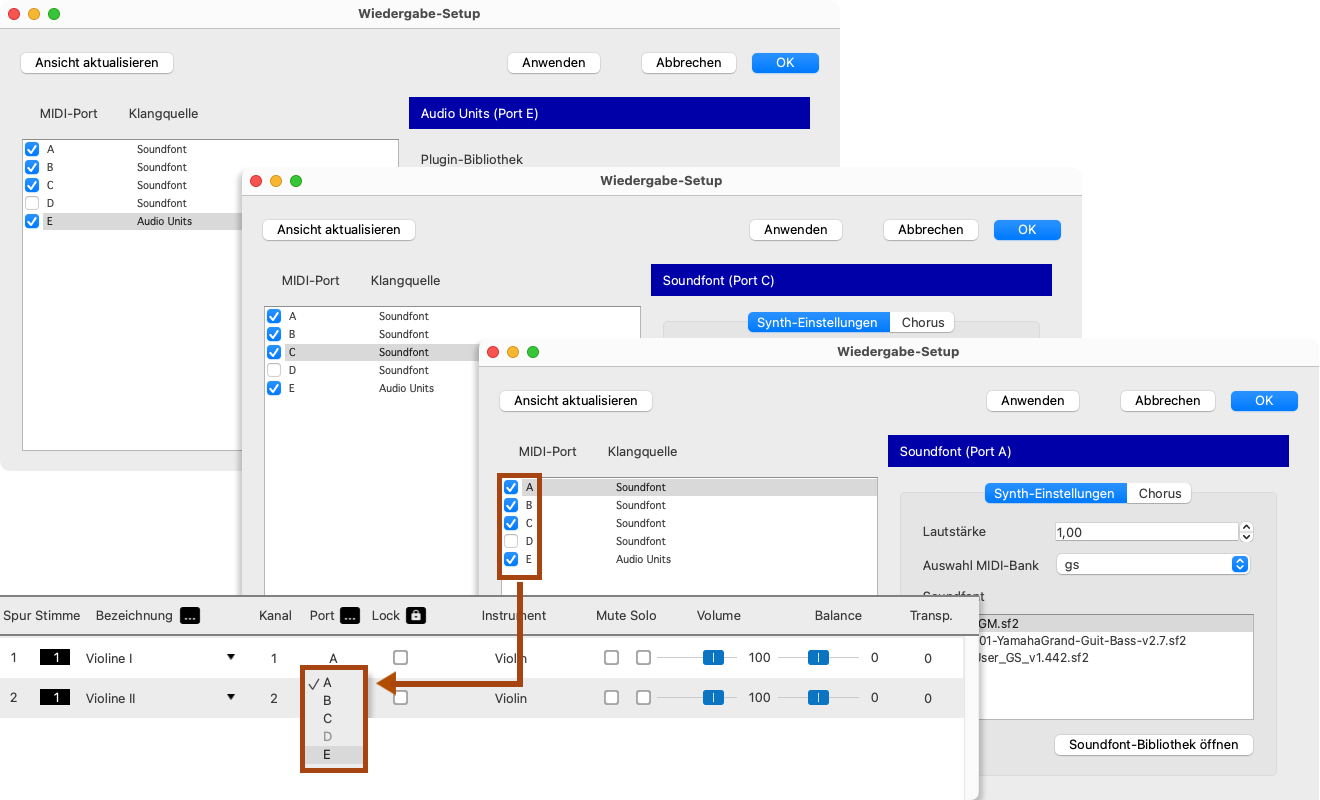This screenshot has height=800, width=1320.
Task: Solo the Violine II track
Action: point(643,698)
